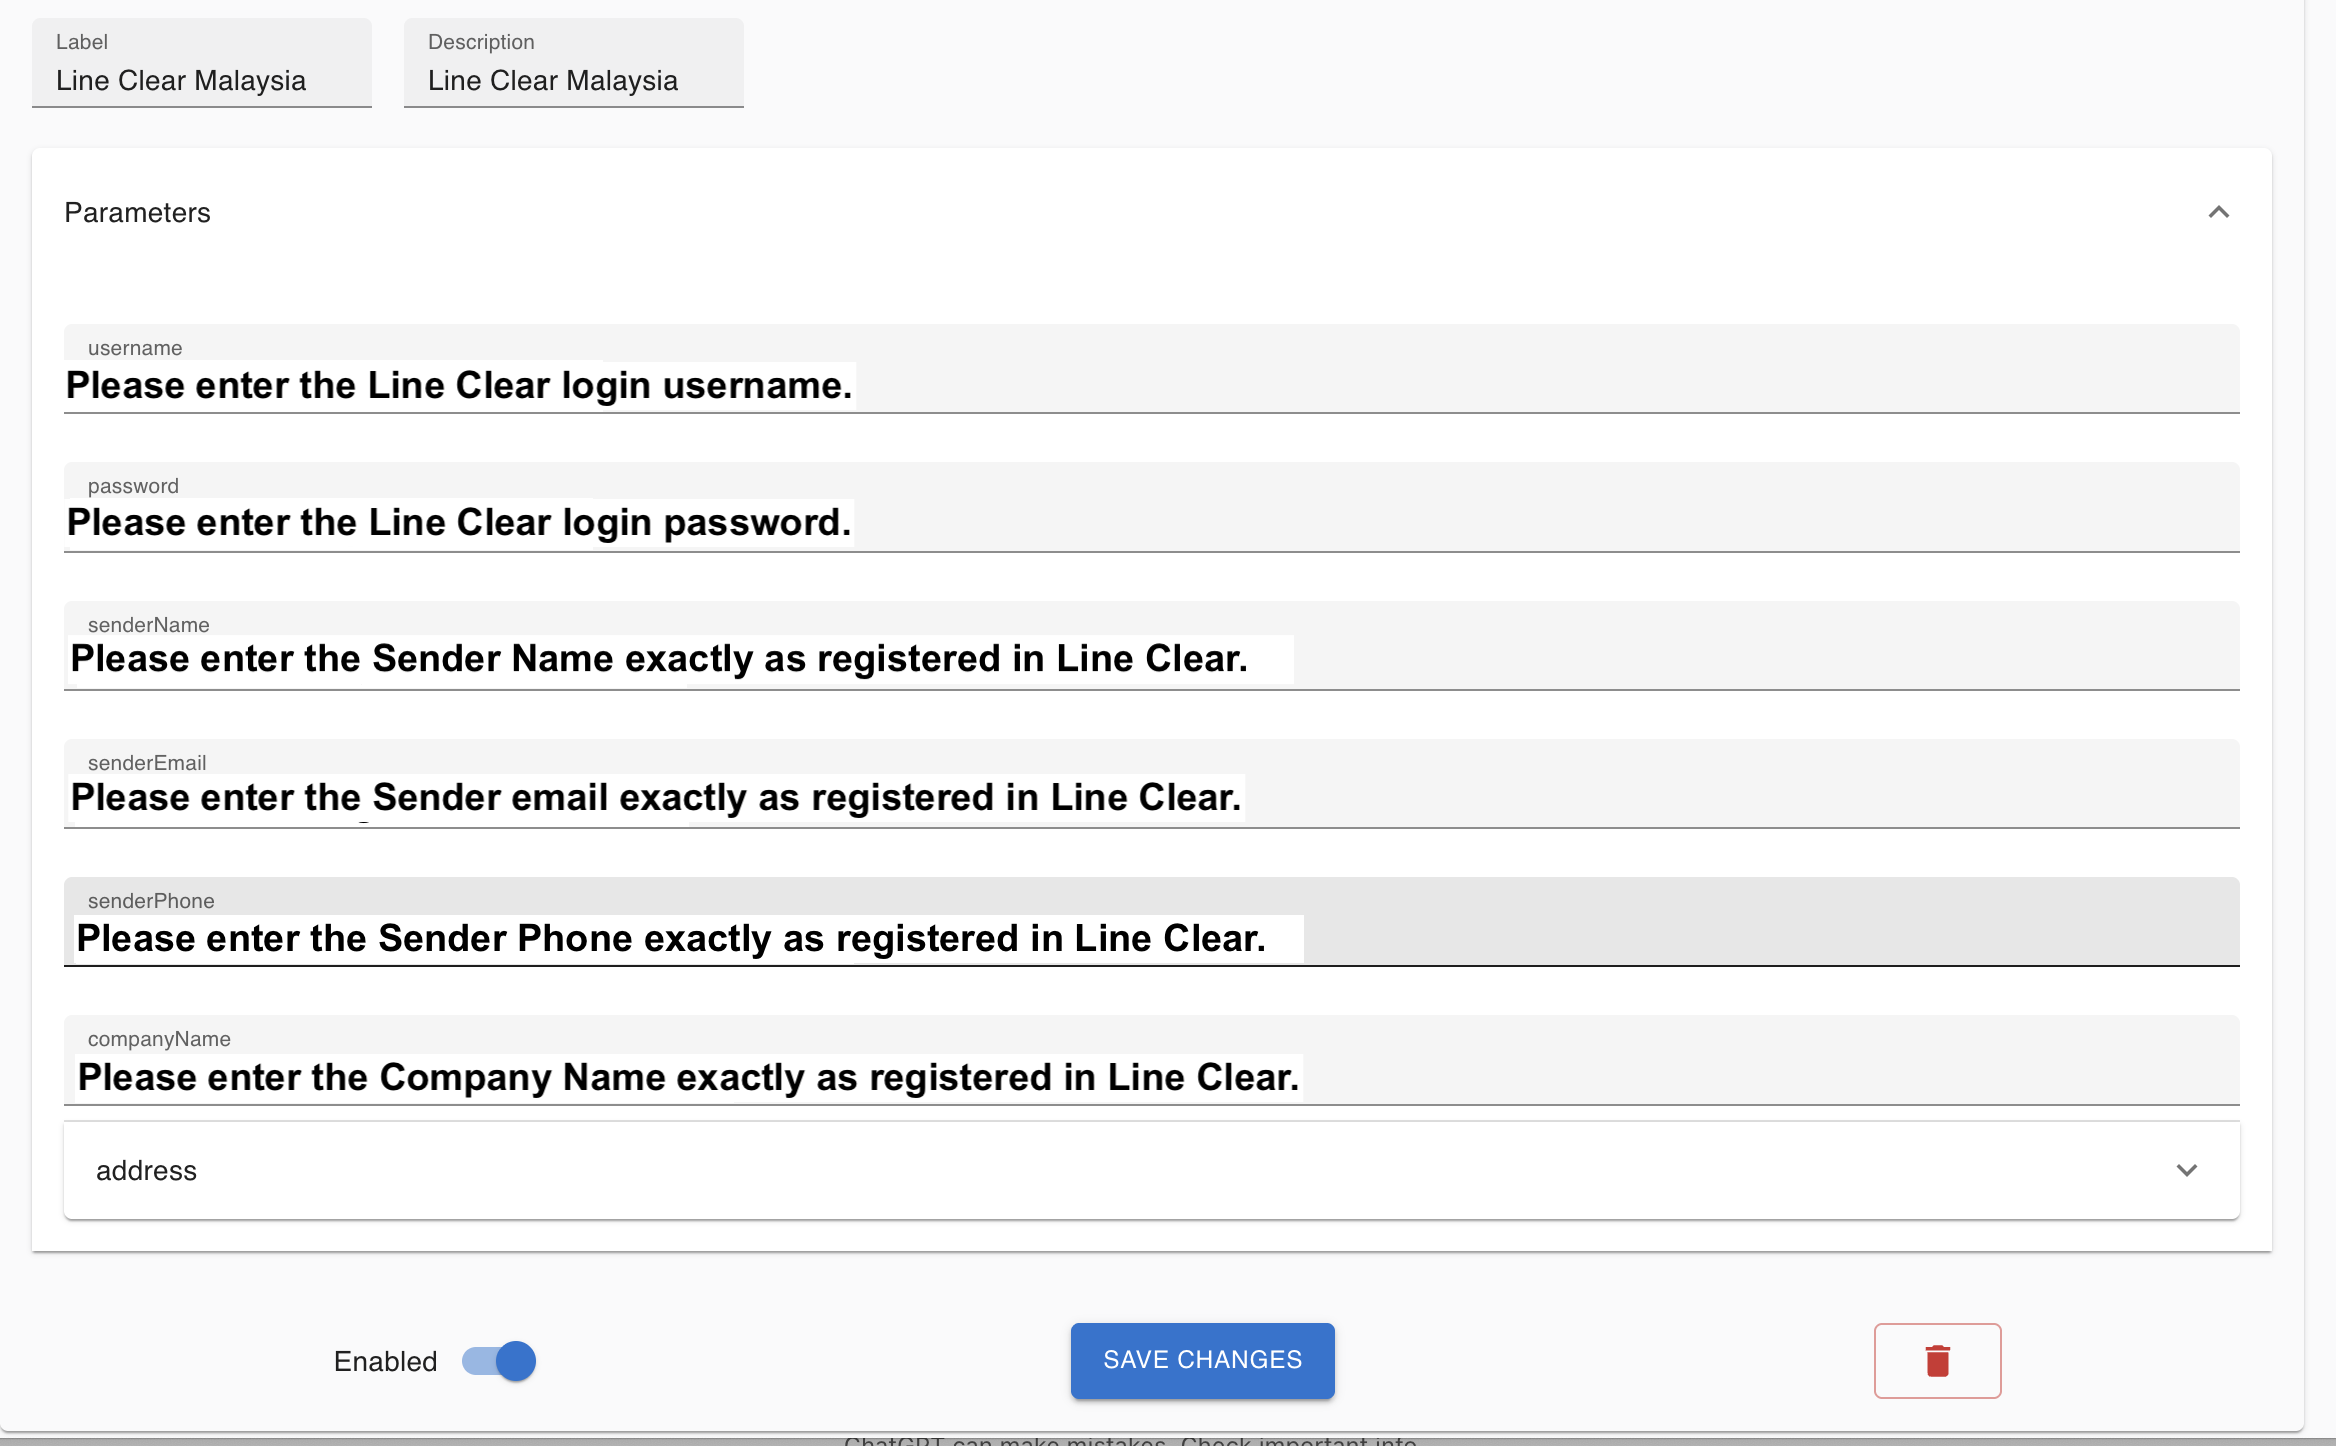
Task: Select the senderName input field
Action: click(x=1700, y=660)
